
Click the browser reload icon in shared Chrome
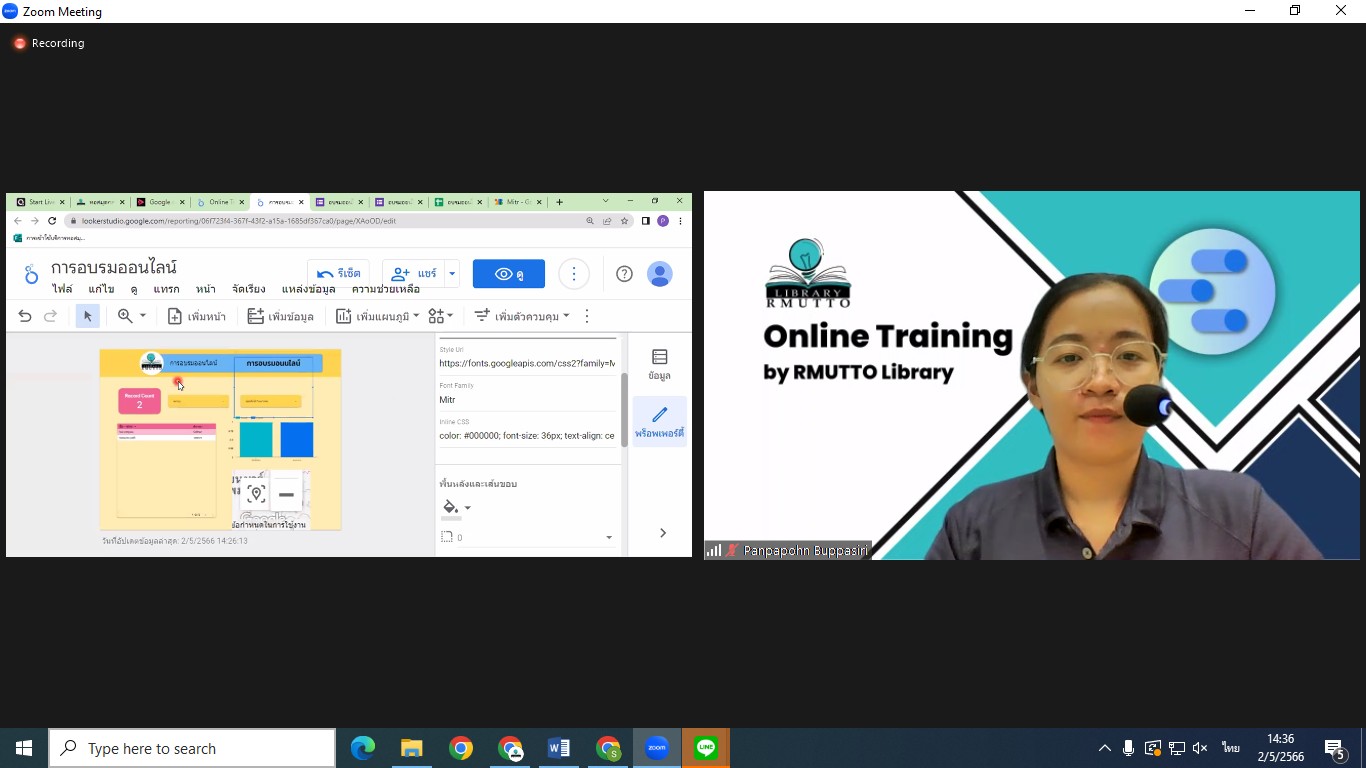coord(52,221)
